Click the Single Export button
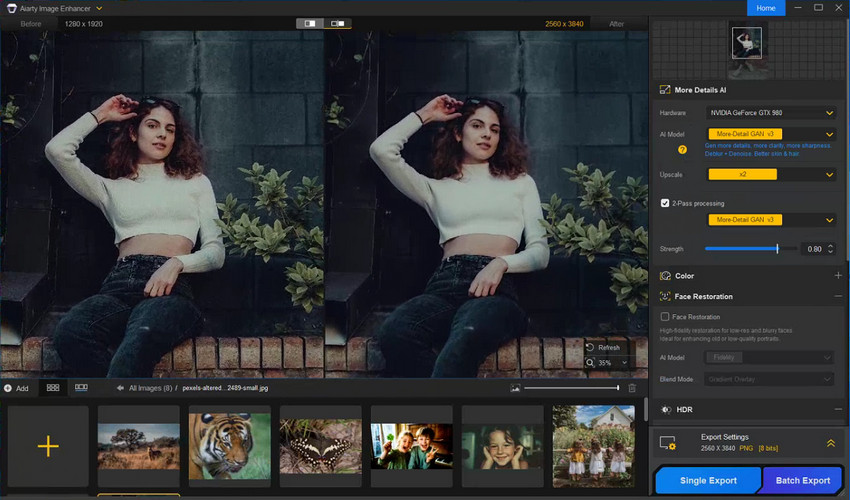 (x=708, y=480)
